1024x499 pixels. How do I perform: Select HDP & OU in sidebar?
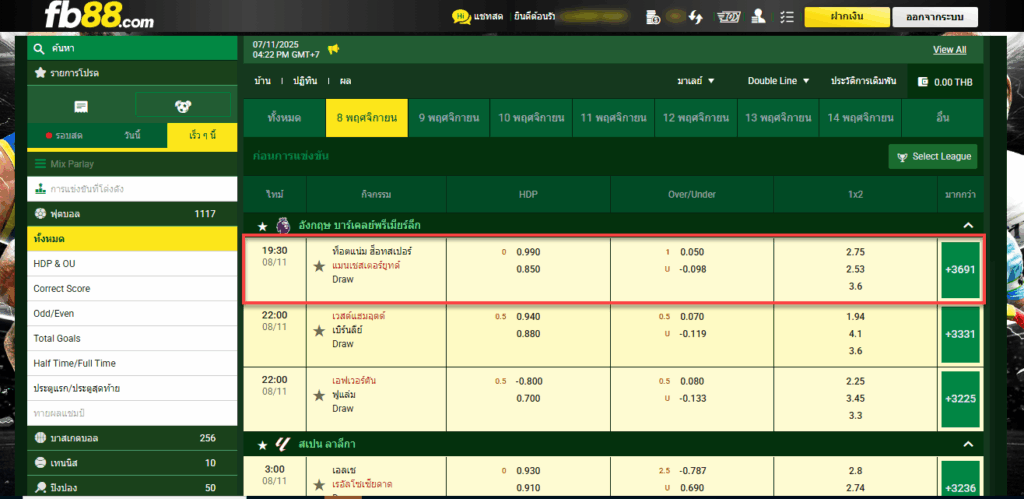coord(132,264)
